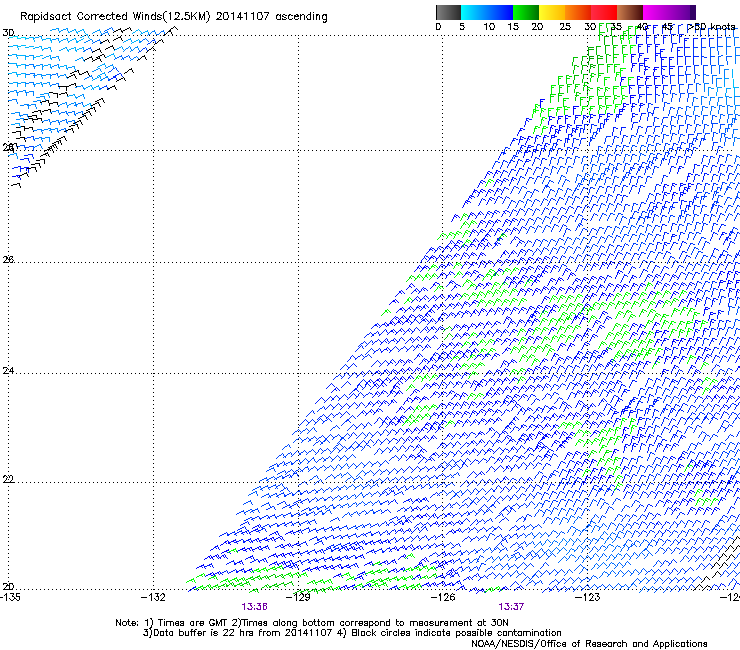The height and width of the screenshot is (650, 740).
Task: Click the gray 0-5 knots color band
Action: coord(448,12)
